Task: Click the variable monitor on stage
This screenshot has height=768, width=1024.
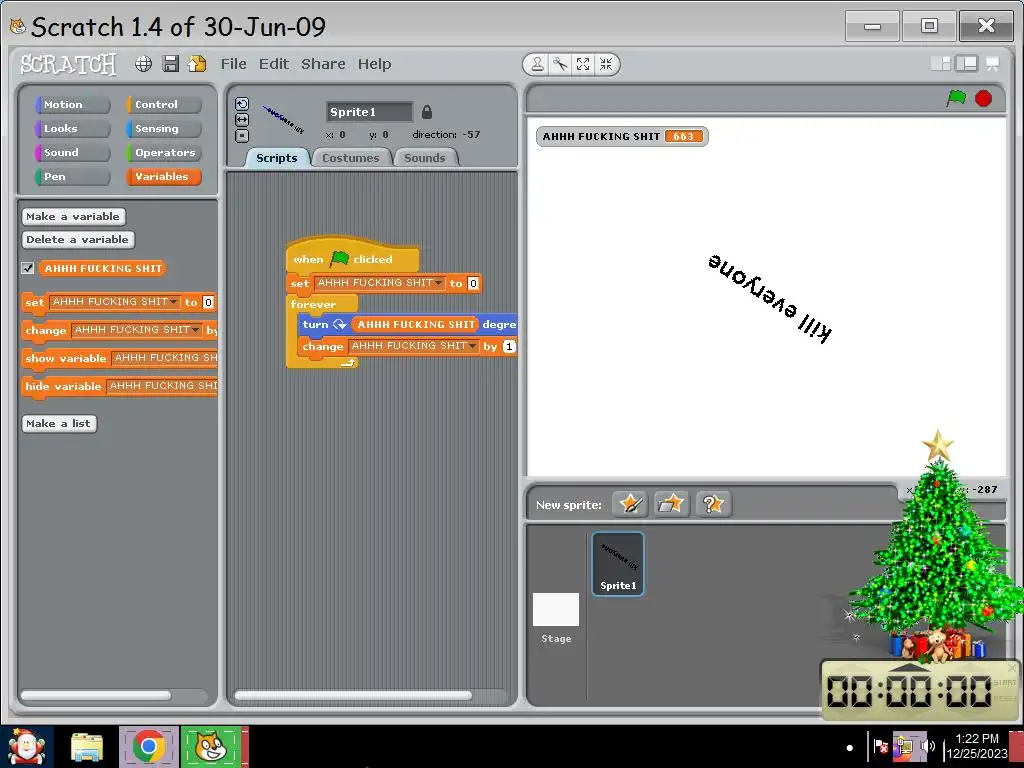Action: [x=622, y=136]
